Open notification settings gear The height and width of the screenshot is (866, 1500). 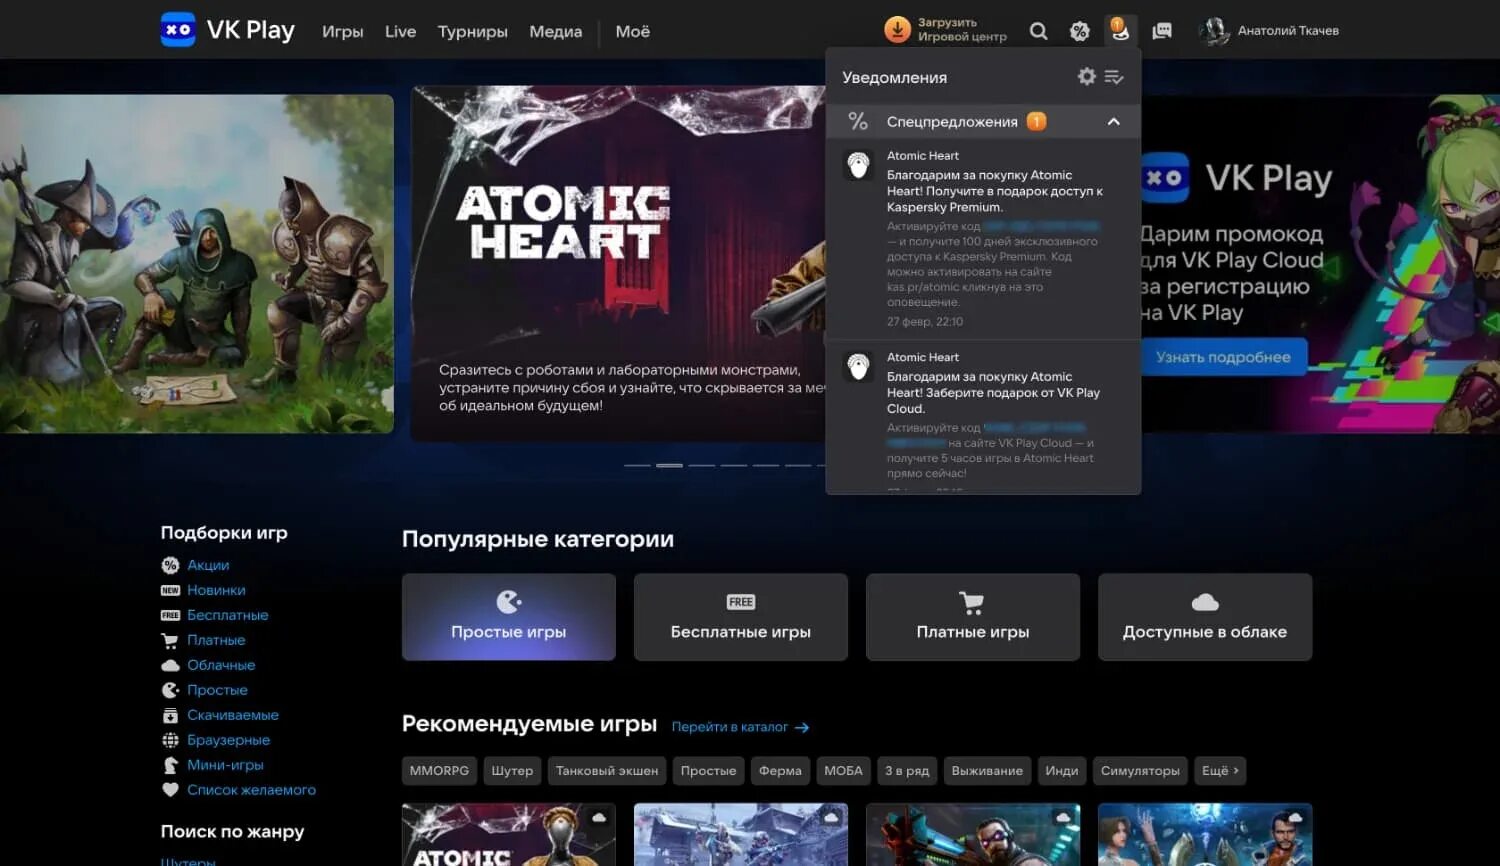click(x=1086, y=76)
